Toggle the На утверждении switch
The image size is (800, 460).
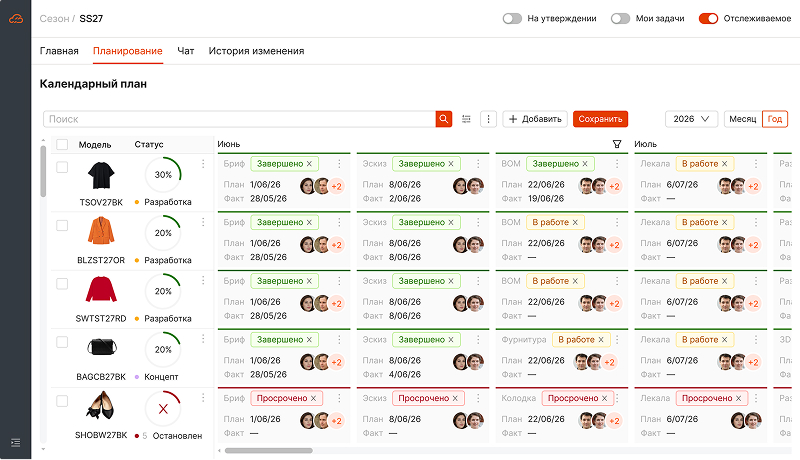coord(512,19)
